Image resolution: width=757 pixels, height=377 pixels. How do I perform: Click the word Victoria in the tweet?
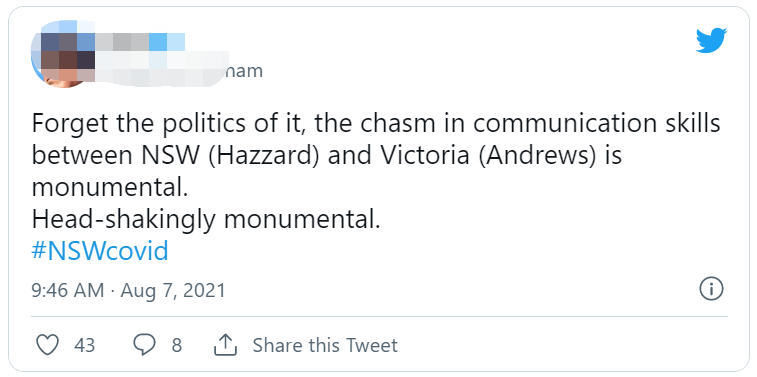click(421, 156)
